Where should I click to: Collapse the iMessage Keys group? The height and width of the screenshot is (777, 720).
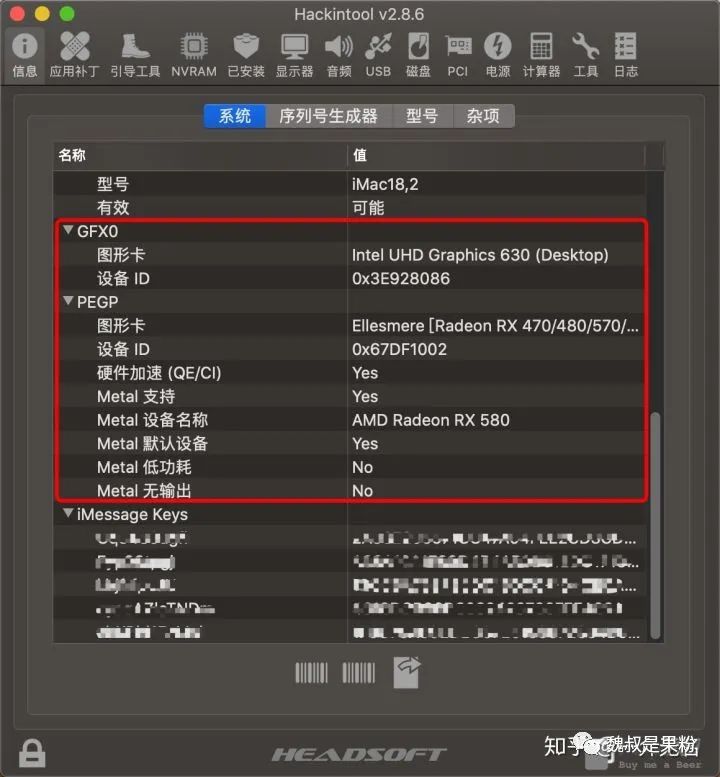(68, 513)
